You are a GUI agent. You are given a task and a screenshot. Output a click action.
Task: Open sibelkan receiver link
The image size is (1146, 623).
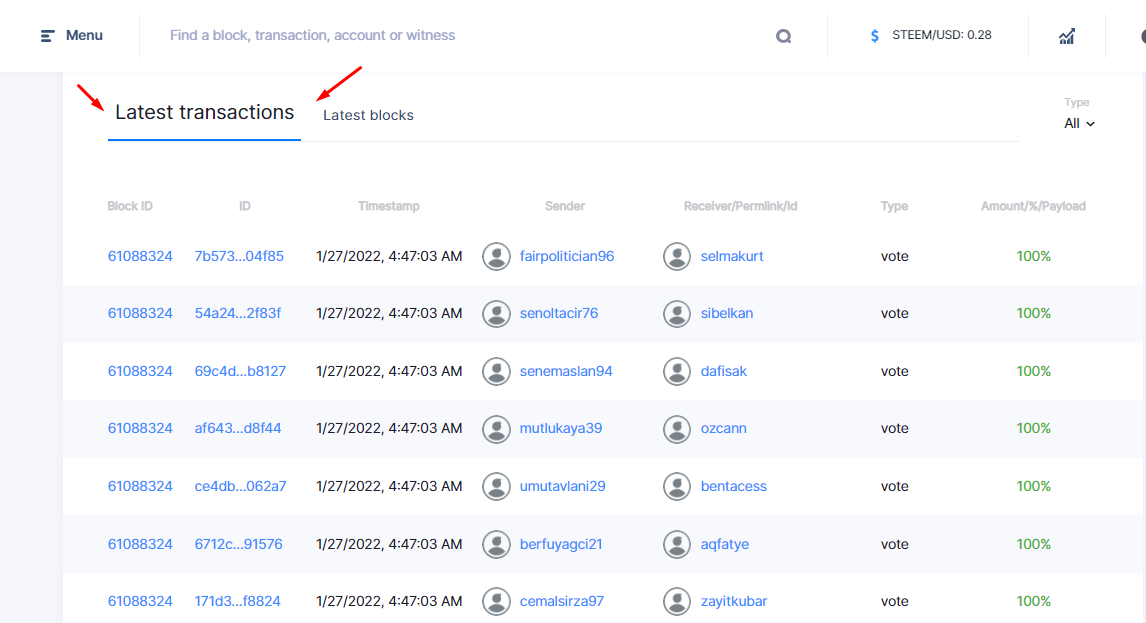[x=726, y=313]
